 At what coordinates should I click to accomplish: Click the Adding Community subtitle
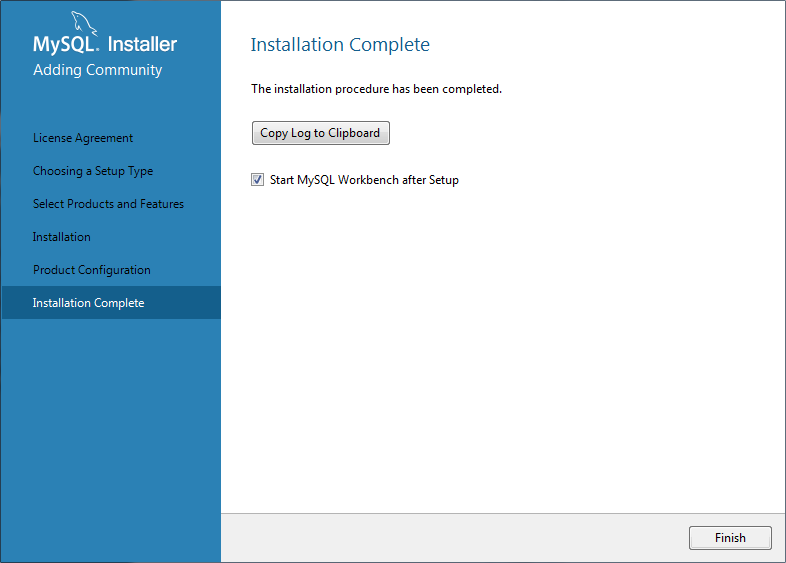tap(98, 70)
